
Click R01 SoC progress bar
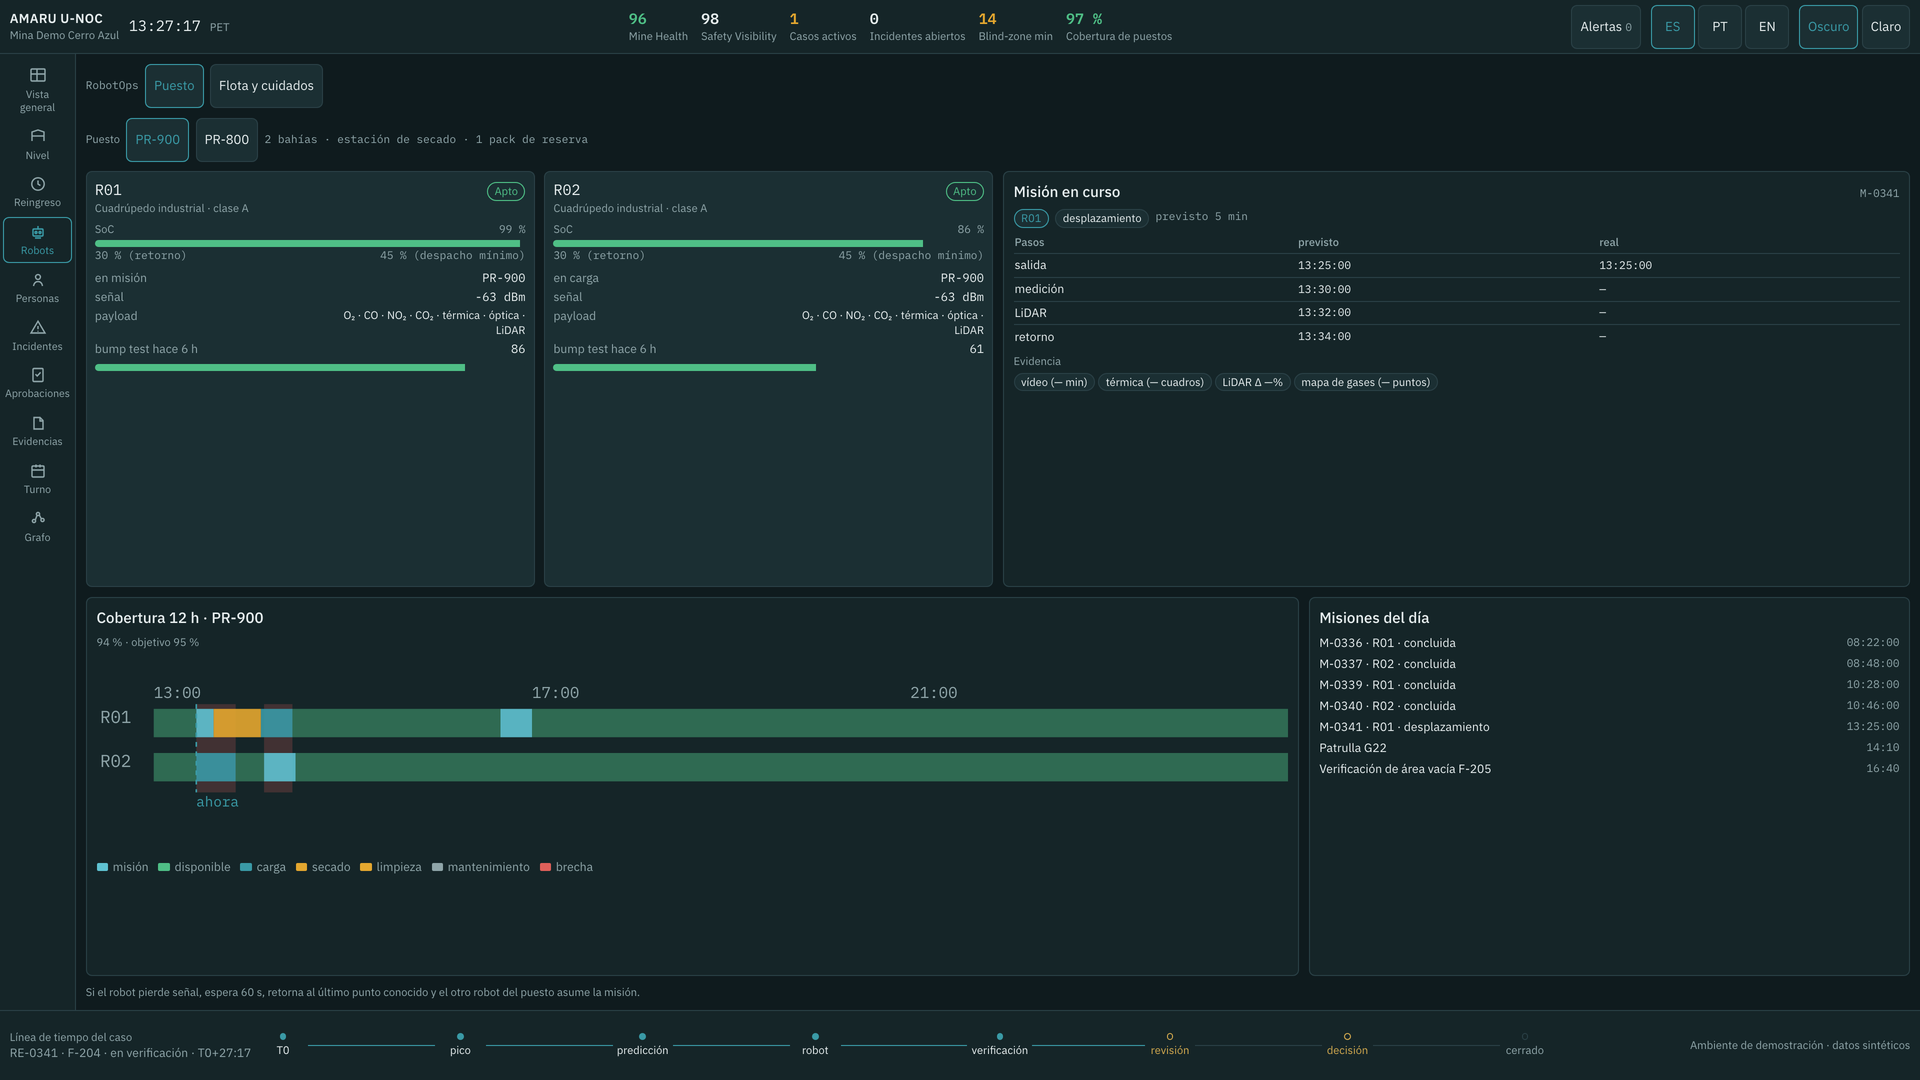(309, 243)
